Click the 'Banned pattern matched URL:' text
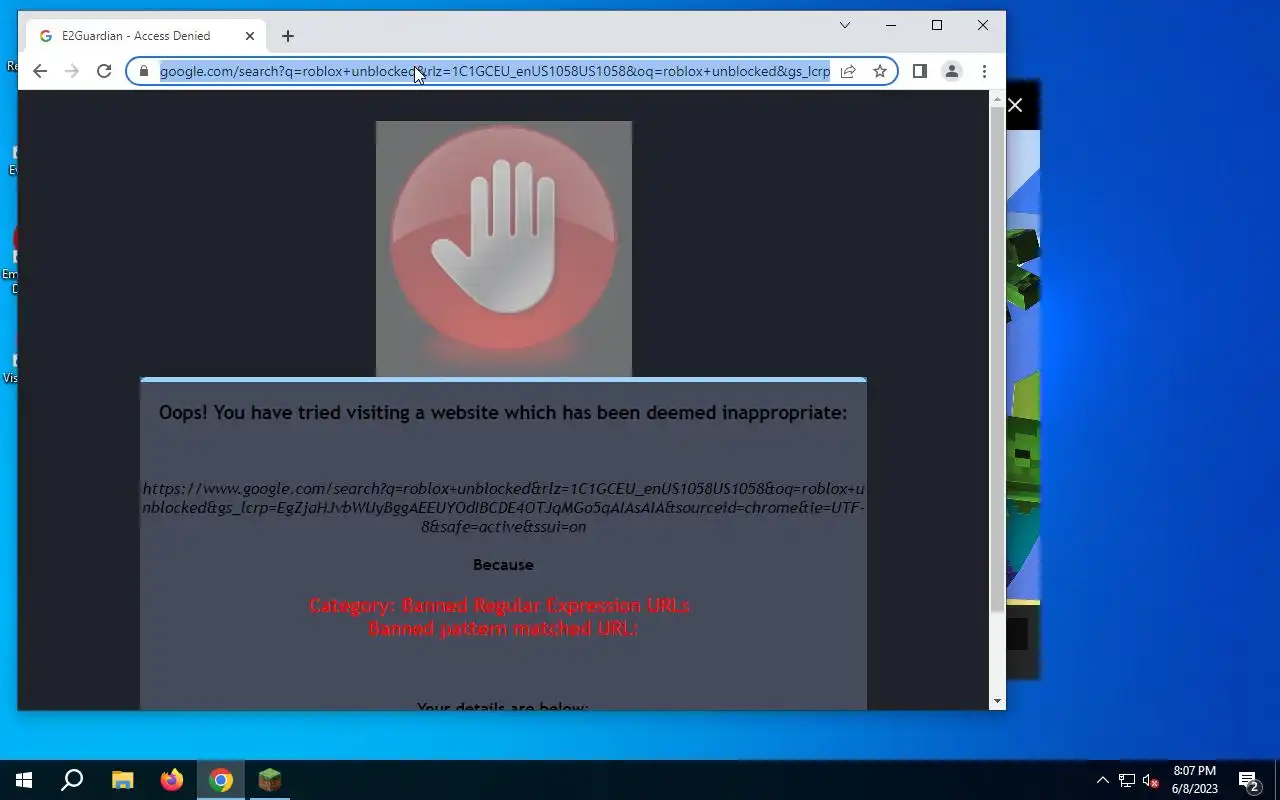Screen dimensions: 1280x800 (x=503, y=629)
